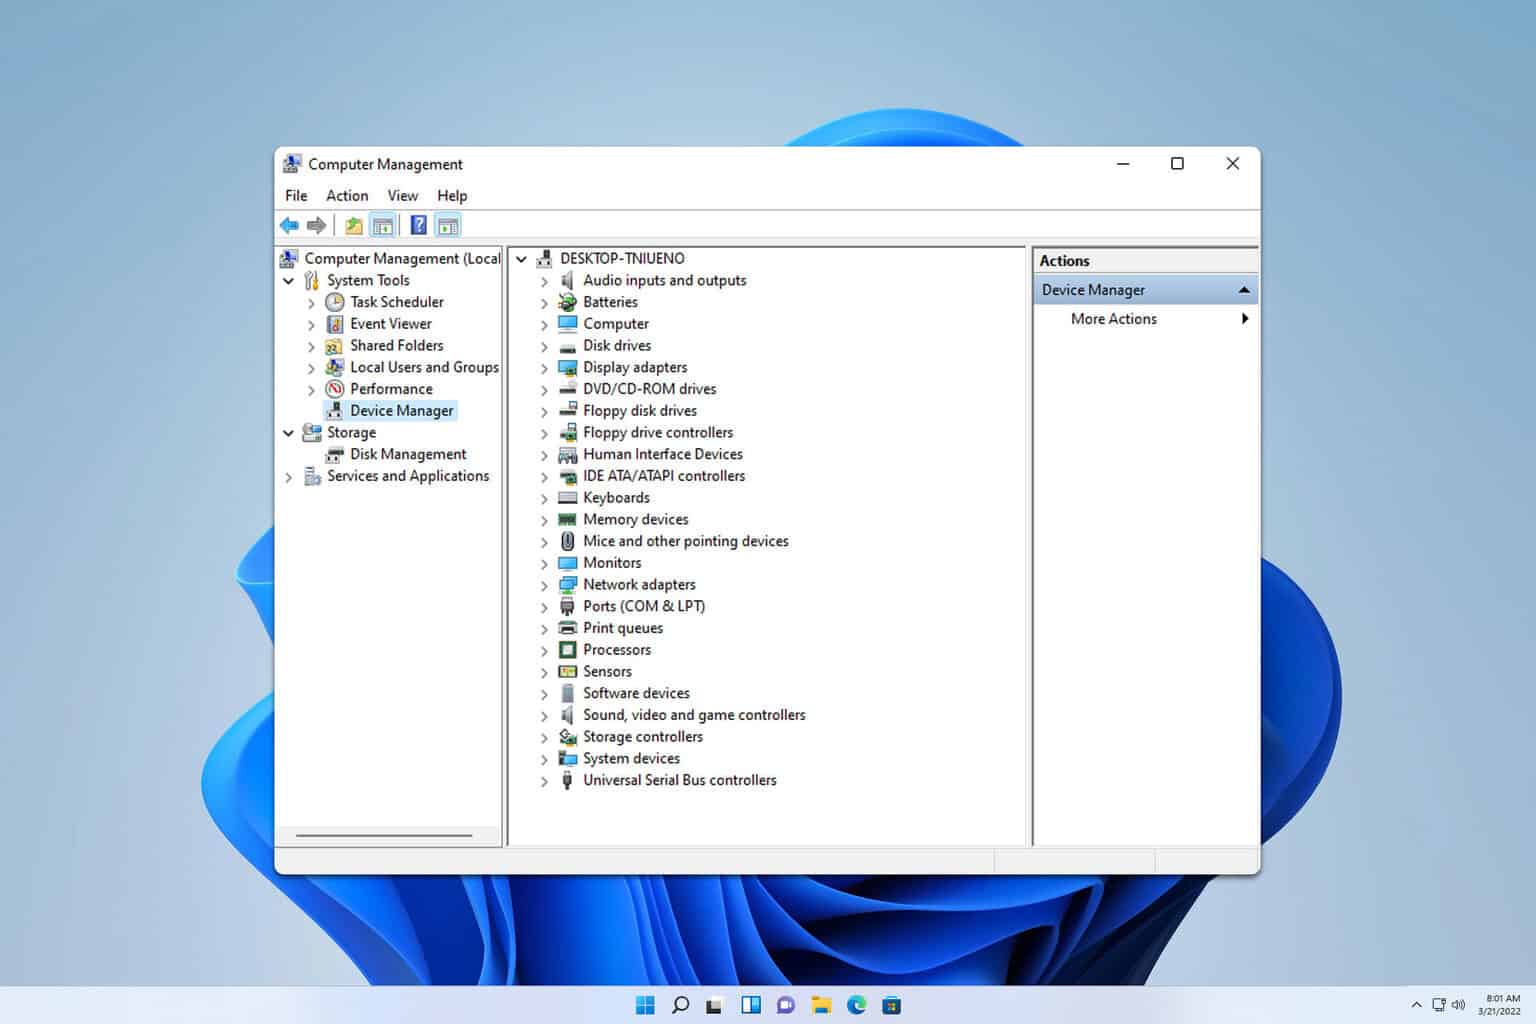Expand the Monitors category
Image resolution: width=1536 pixels, height=1024 pixels.
click(x=544, y=564)
